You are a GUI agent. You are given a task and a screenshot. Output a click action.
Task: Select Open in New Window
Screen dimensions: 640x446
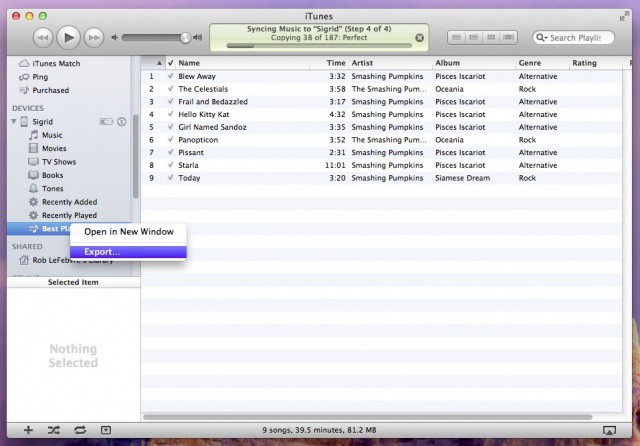tap(128, 232)
